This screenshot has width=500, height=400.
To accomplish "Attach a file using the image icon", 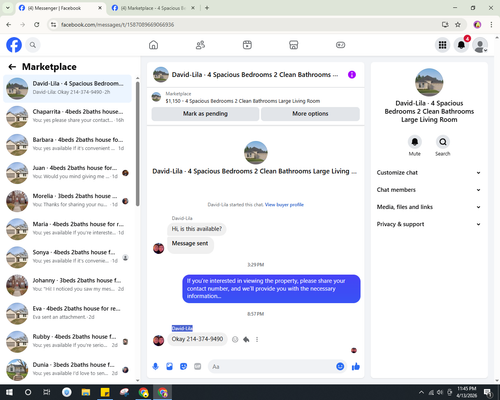I will [169, 367].
